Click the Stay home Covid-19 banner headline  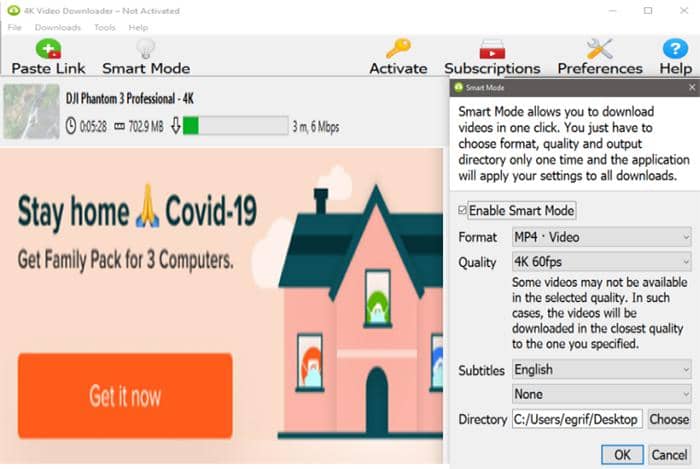click(137, 211)
